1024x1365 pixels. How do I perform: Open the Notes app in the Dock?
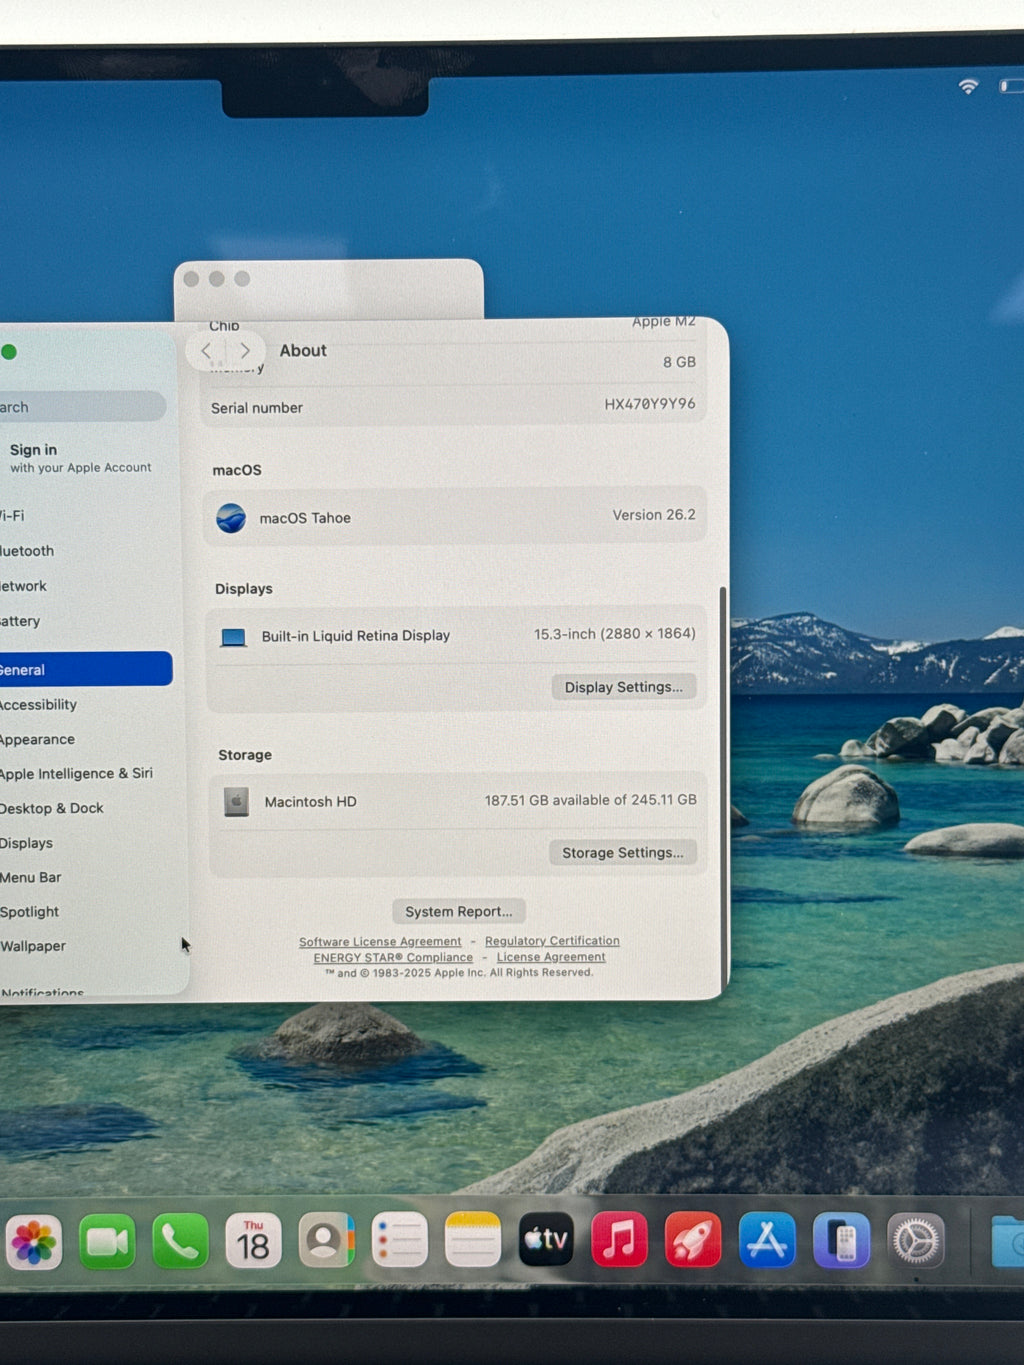[472, 1240]
